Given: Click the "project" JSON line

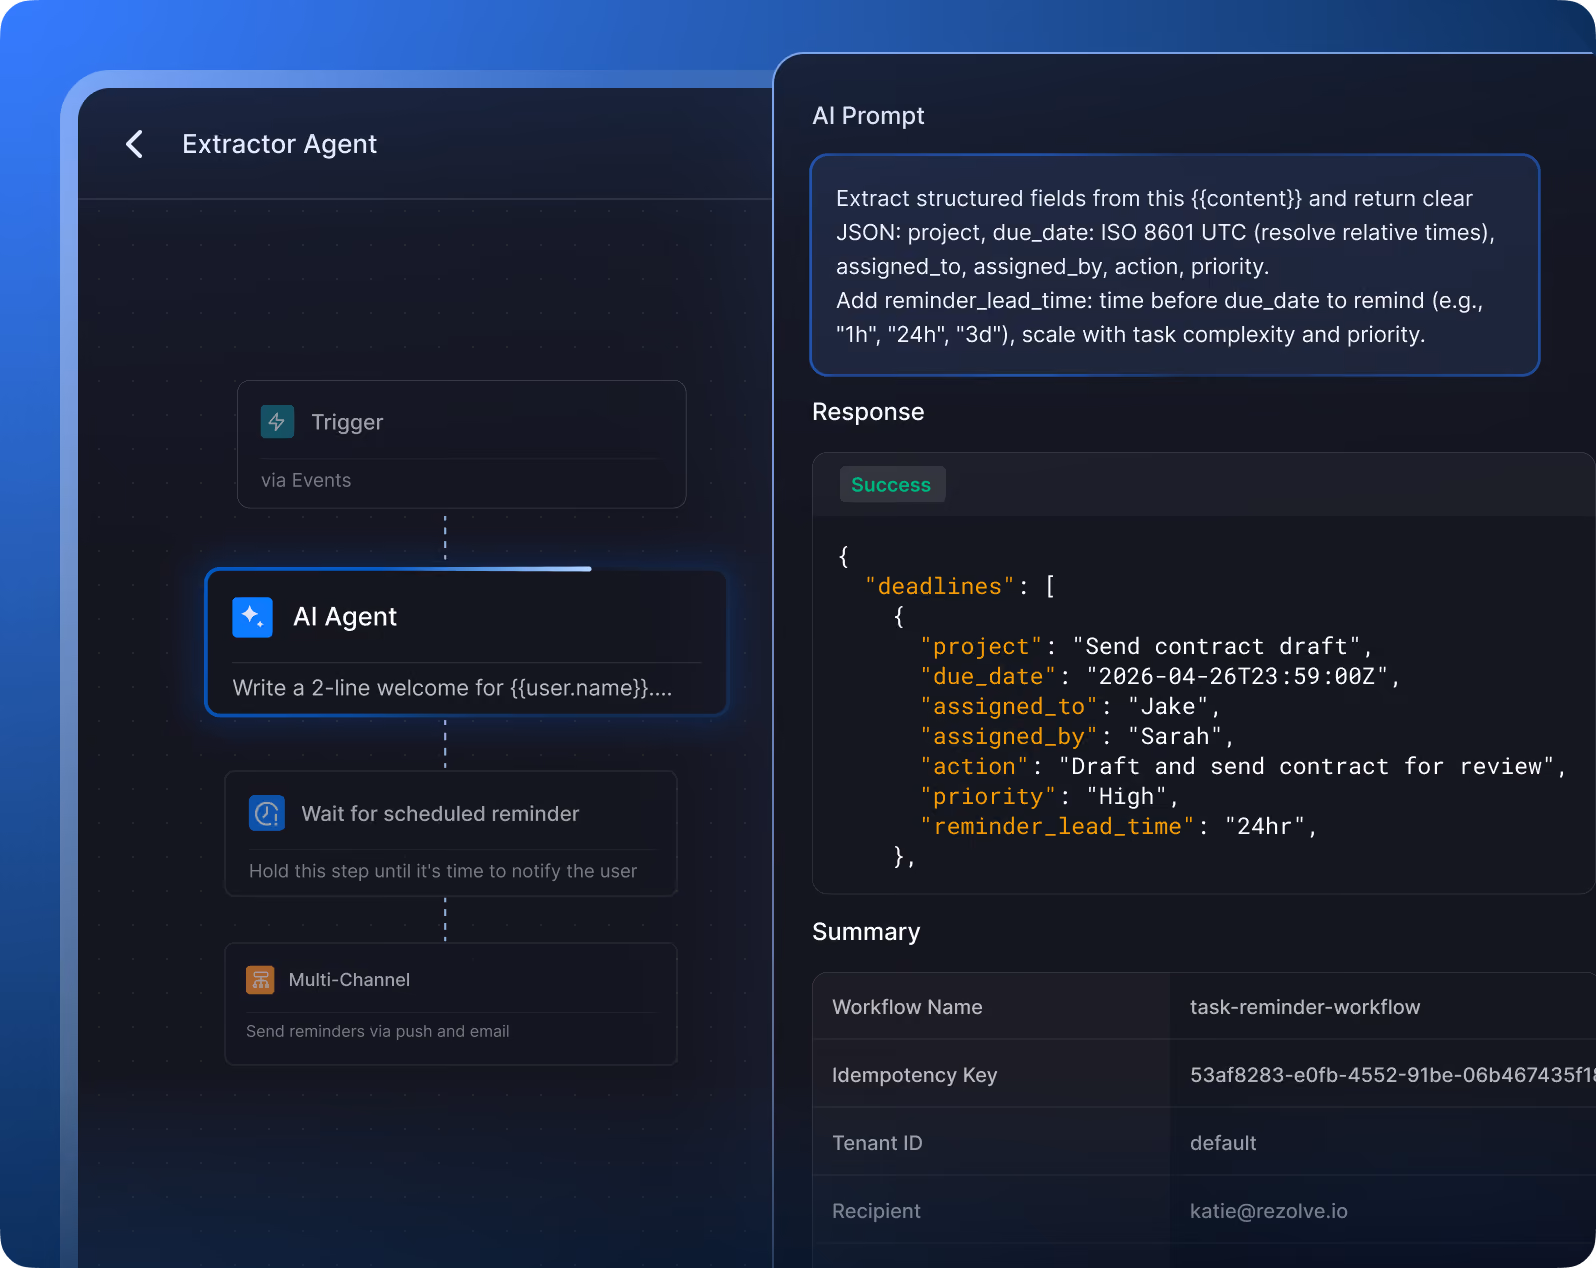Looking at the screenshot, I should (1146, 646).
